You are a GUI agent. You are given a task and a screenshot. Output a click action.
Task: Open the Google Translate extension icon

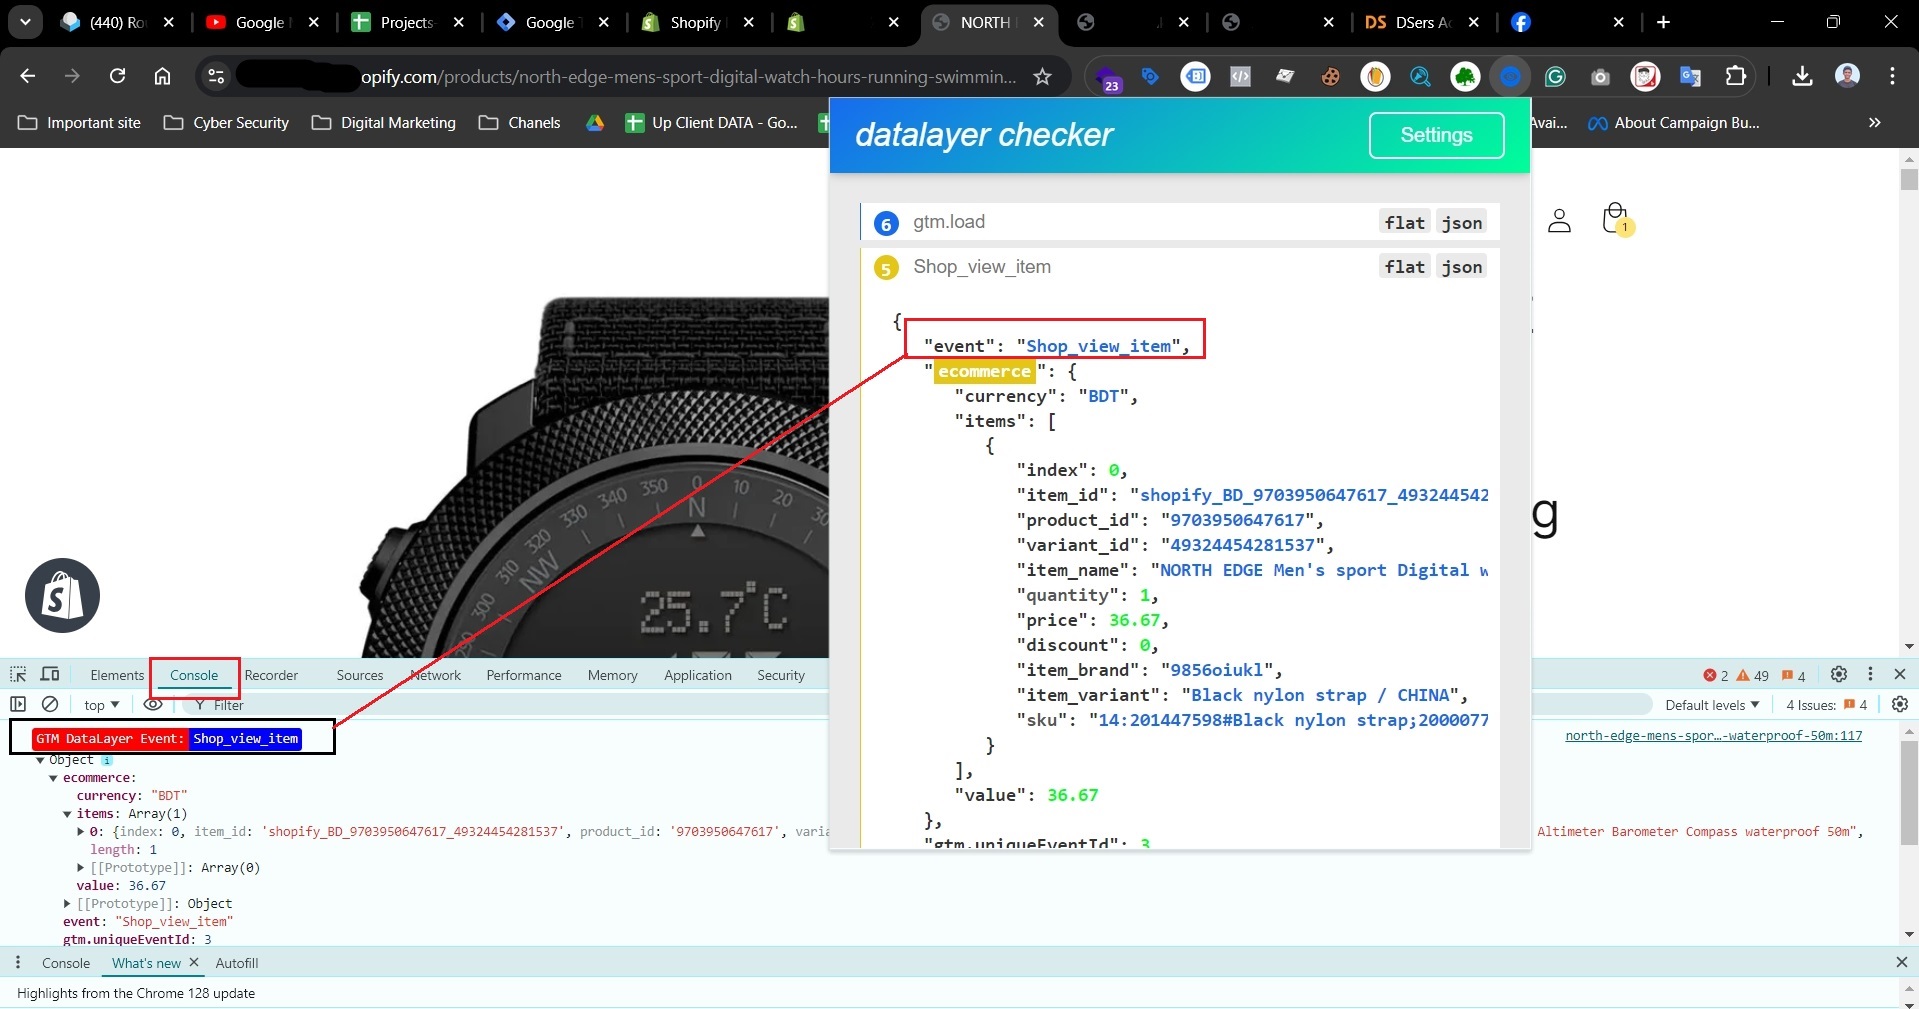[1690, 76]
